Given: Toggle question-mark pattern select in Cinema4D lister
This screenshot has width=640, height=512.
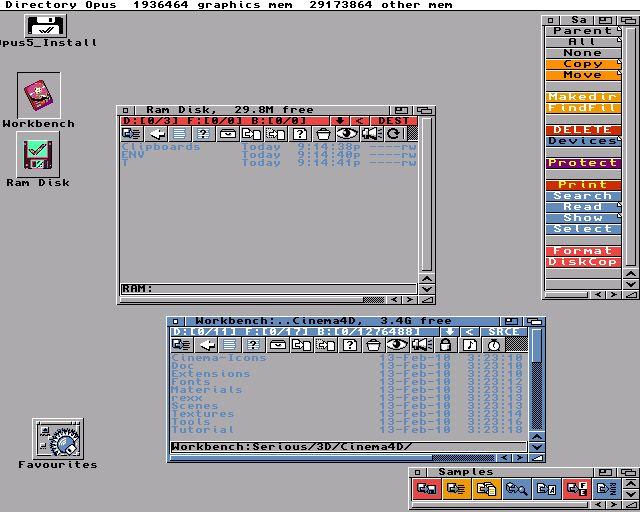Looking at the screenshot, I should 253,345.
